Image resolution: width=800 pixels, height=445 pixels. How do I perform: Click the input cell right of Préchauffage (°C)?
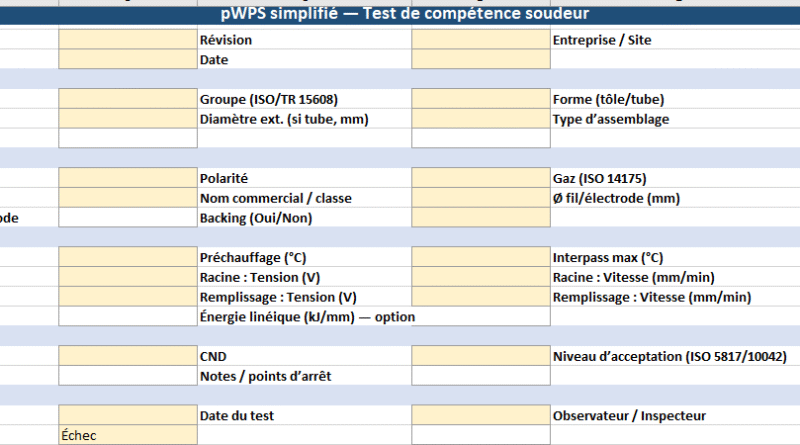[480, 257]
